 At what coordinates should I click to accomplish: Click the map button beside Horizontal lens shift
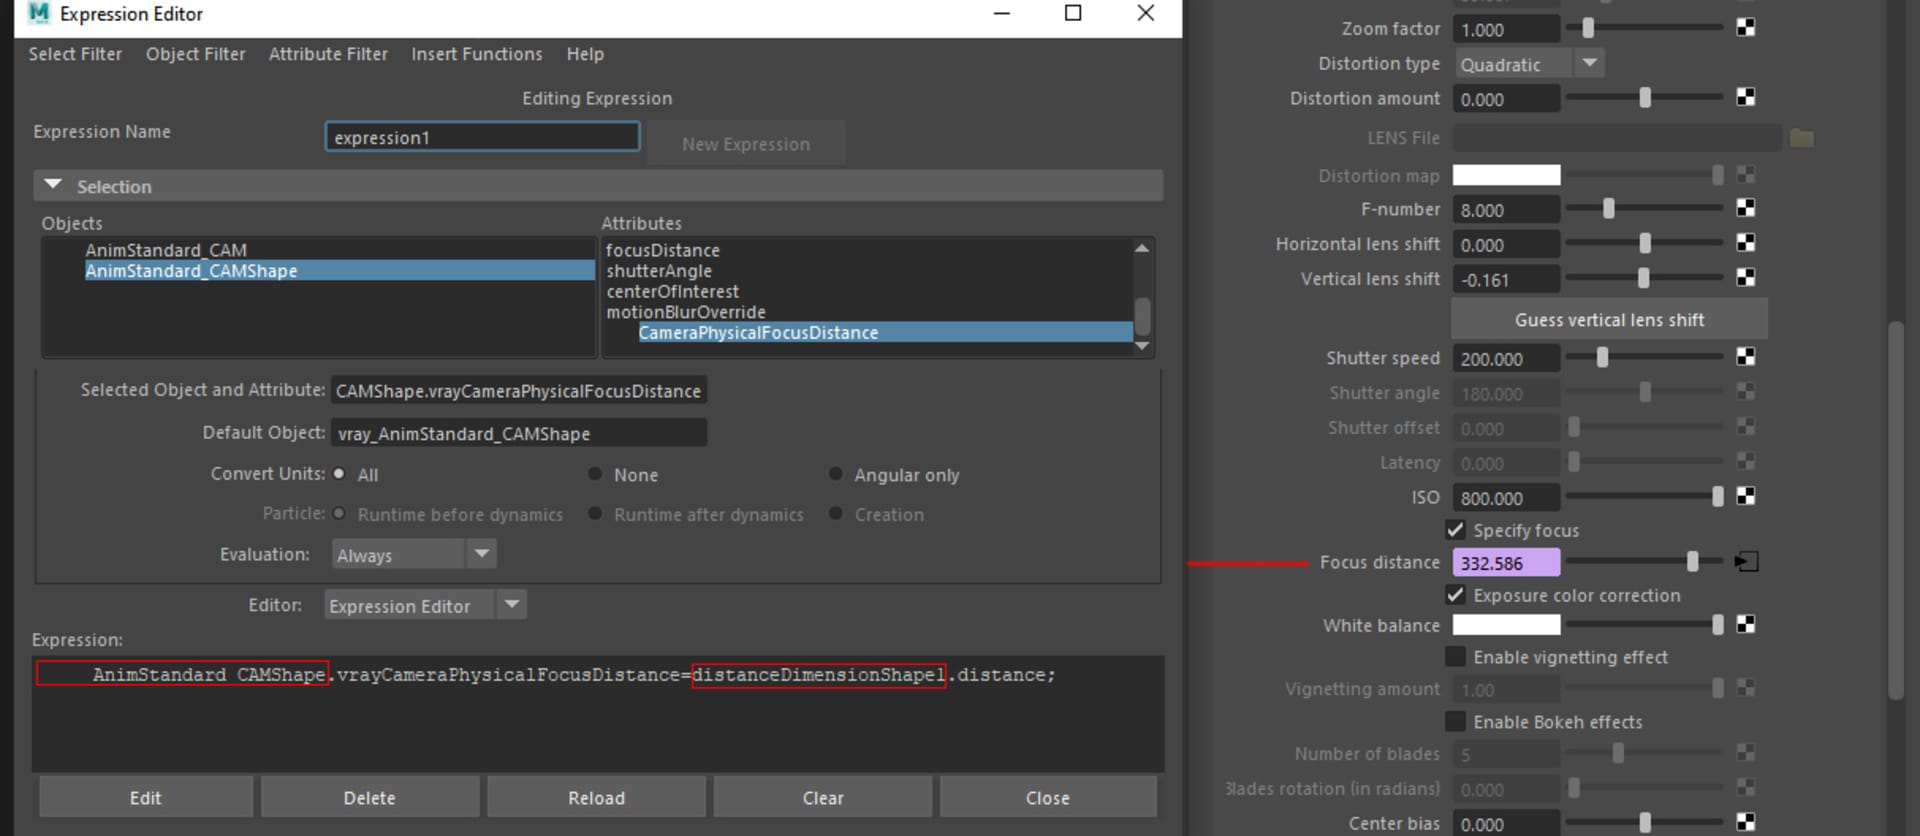tap(1745, 243)
